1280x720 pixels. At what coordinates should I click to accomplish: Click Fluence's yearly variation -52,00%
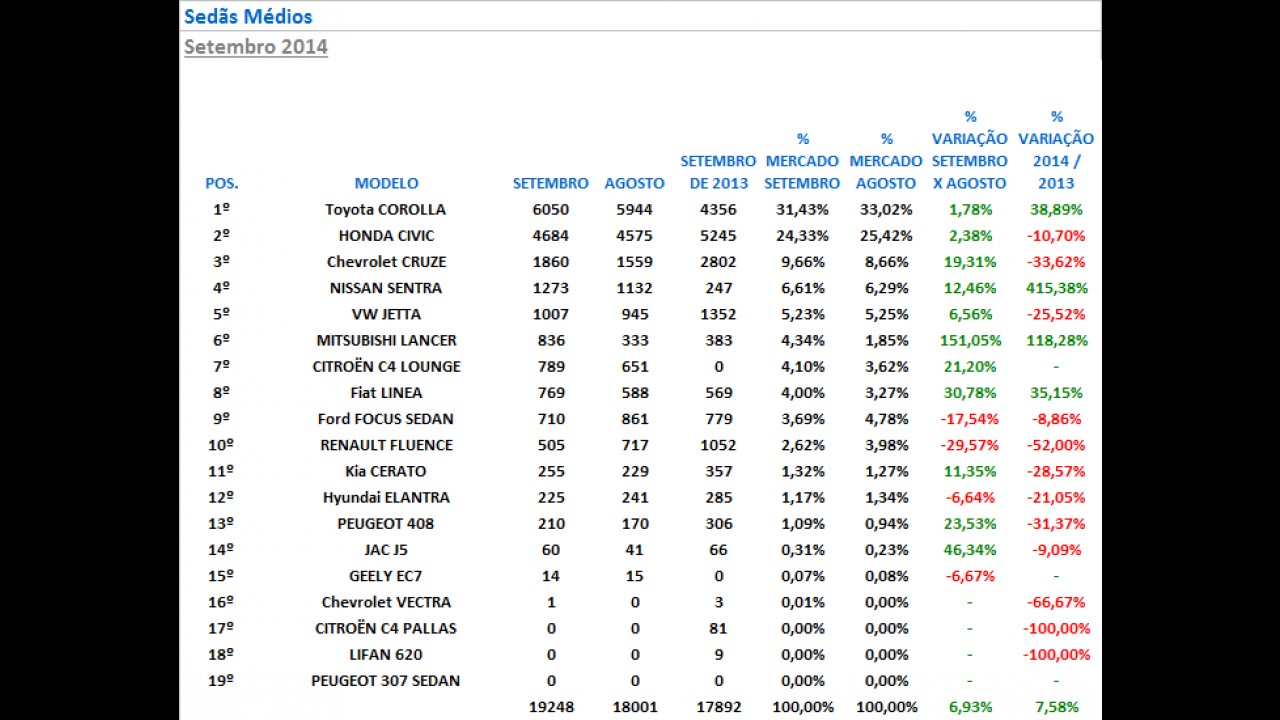[x=1056, y=444]
